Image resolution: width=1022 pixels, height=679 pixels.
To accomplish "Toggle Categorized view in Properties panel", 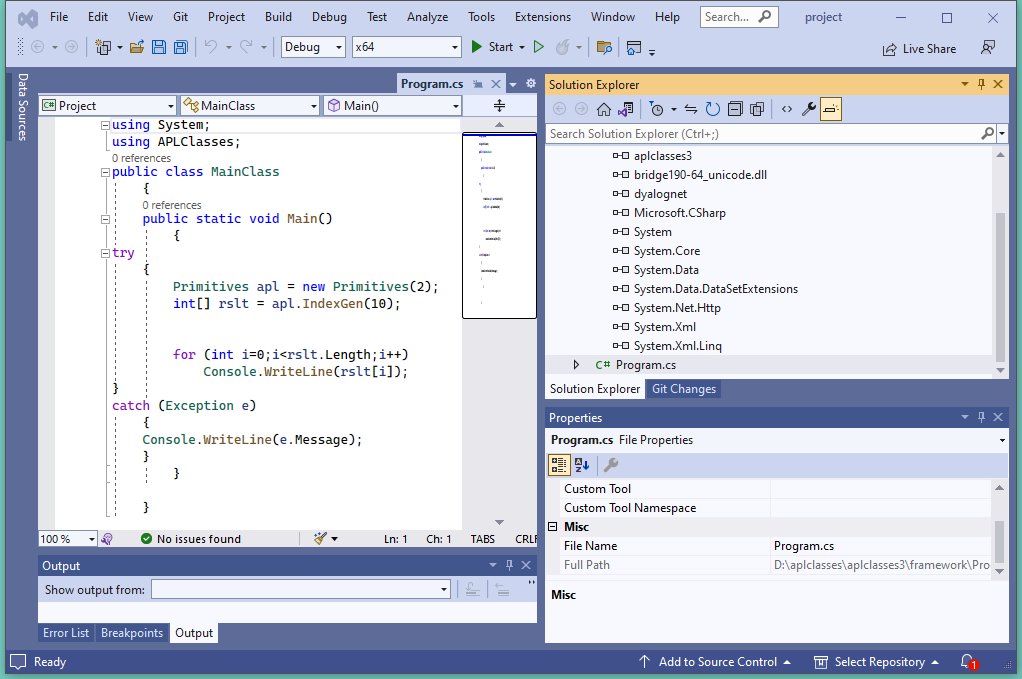I will 559,465.
